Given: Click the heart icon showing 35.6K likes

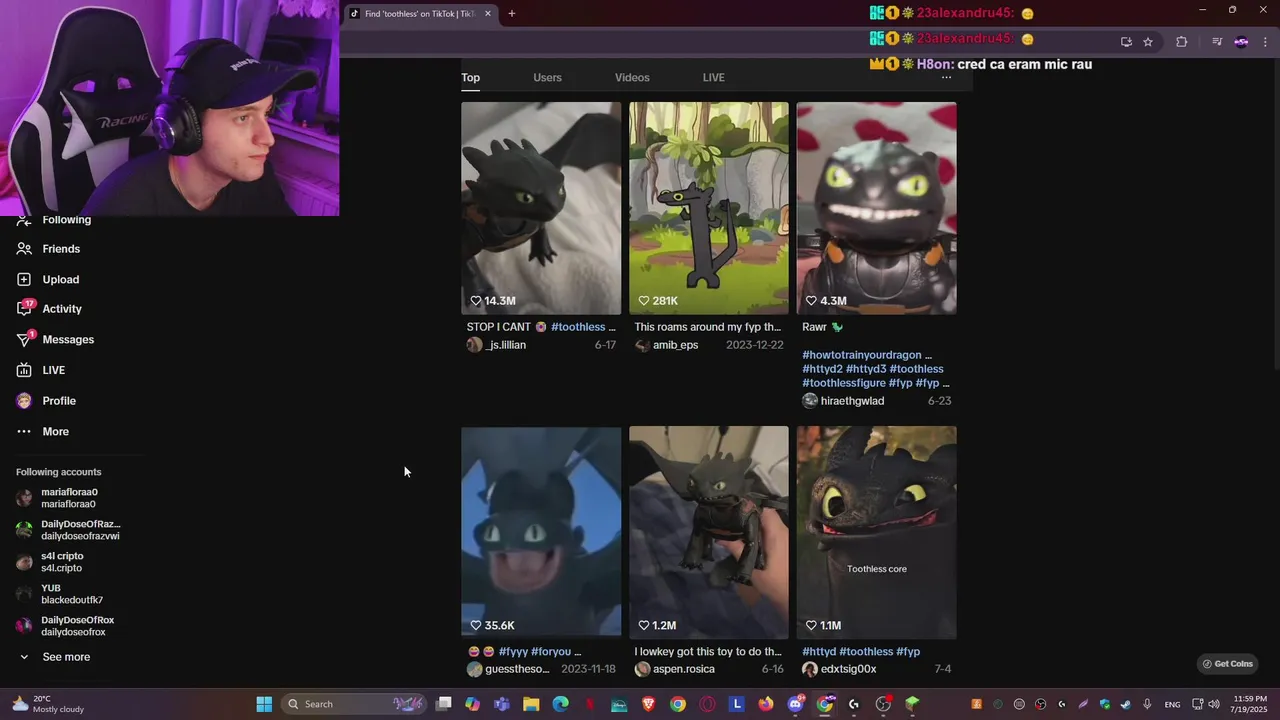Looking at the screenshot, I should (x=476, y=626).
